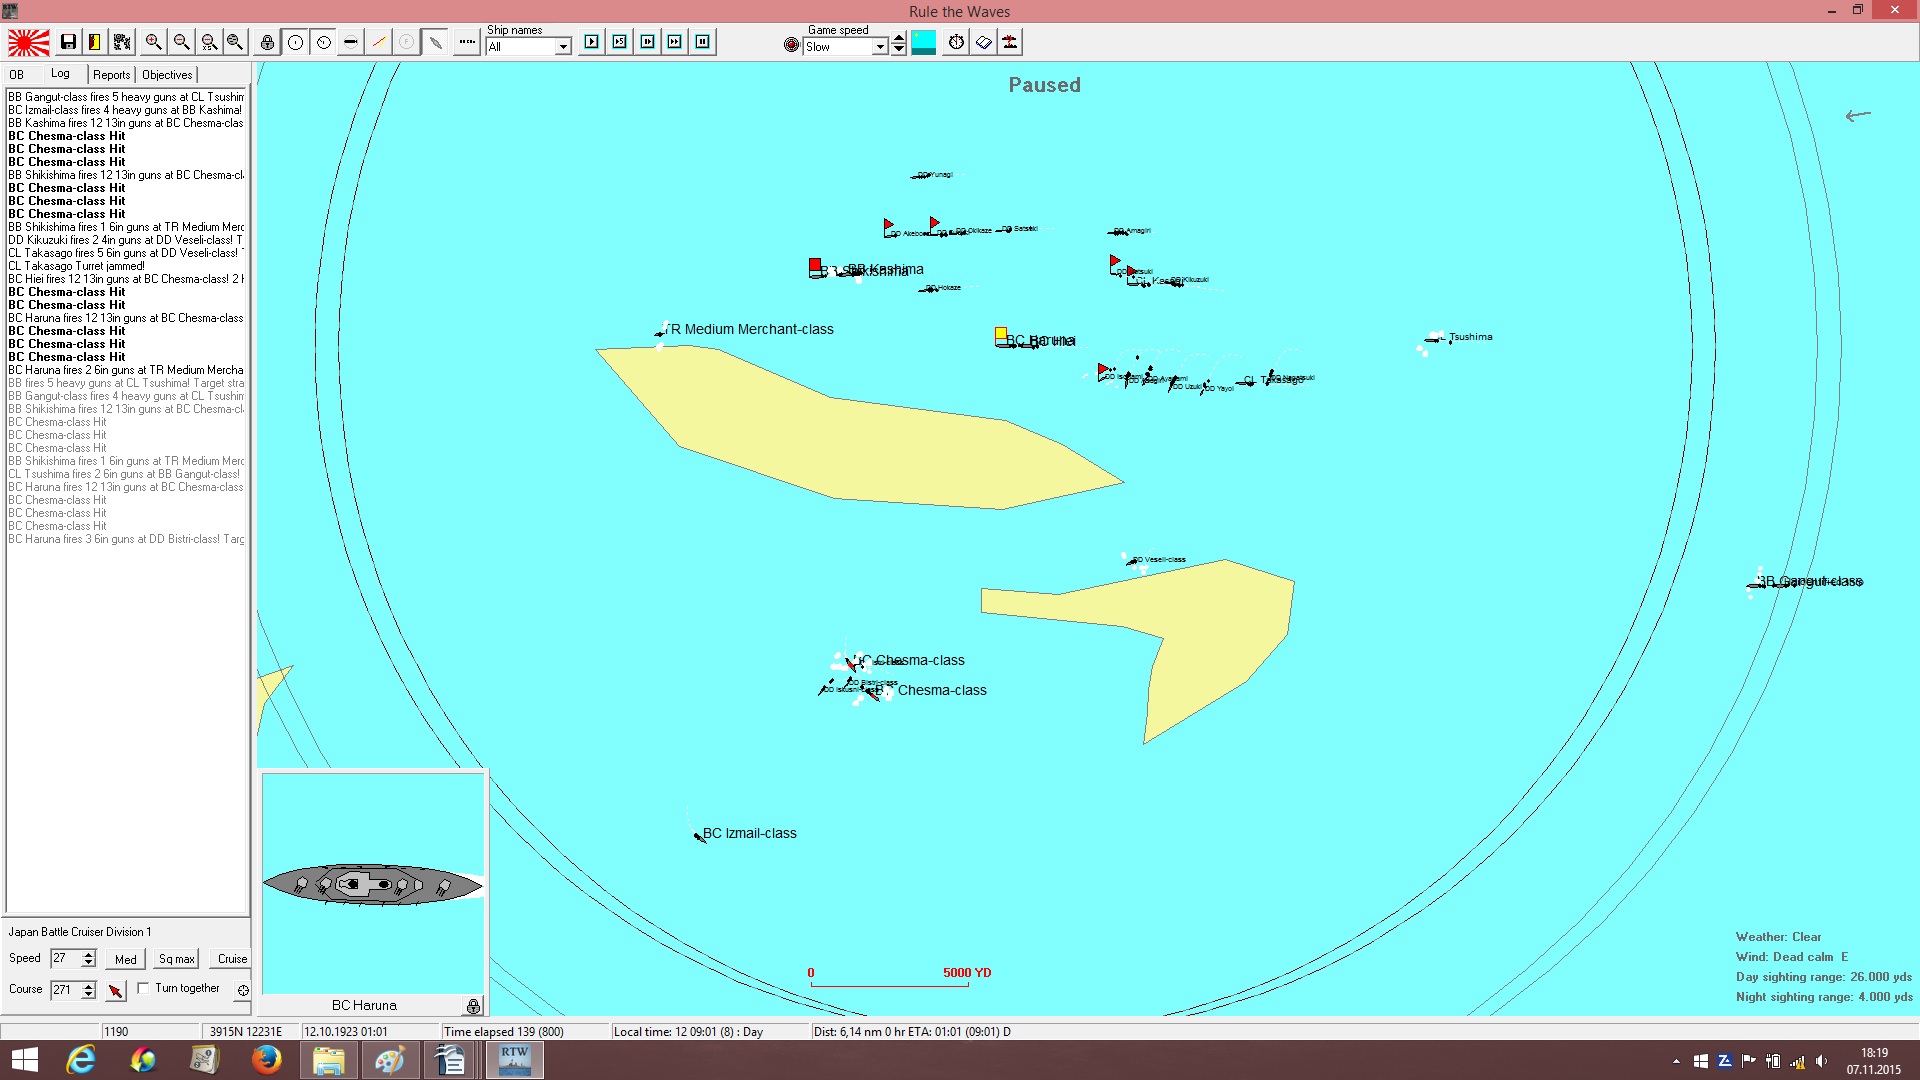The image size is (1920, 1080).
Task: Toggle the second range circle button
Action: (323, 42)
